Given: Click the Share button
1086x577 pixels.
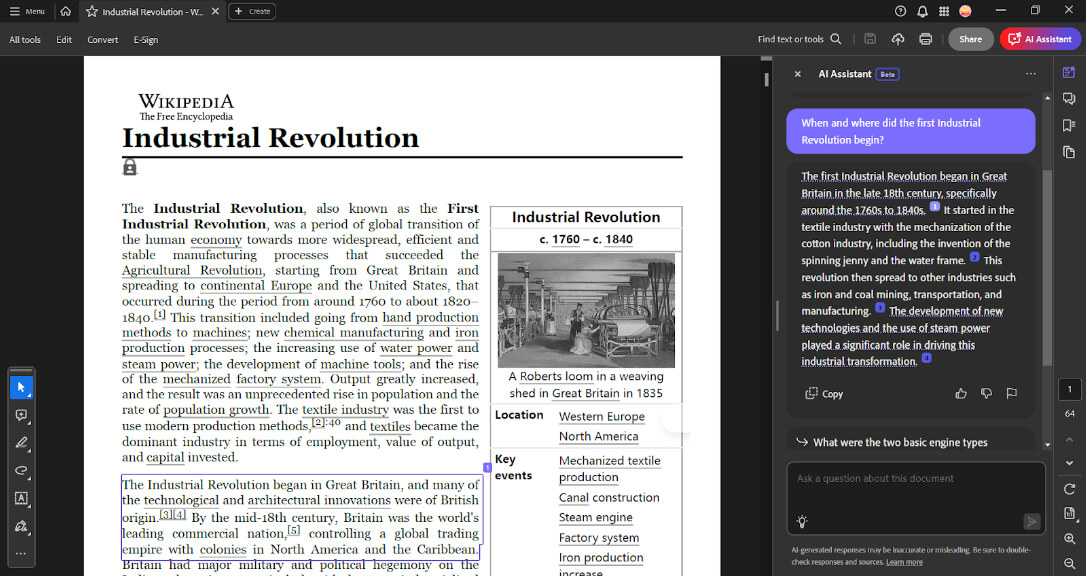Looking at the screenshot, I should click(970, 39).
